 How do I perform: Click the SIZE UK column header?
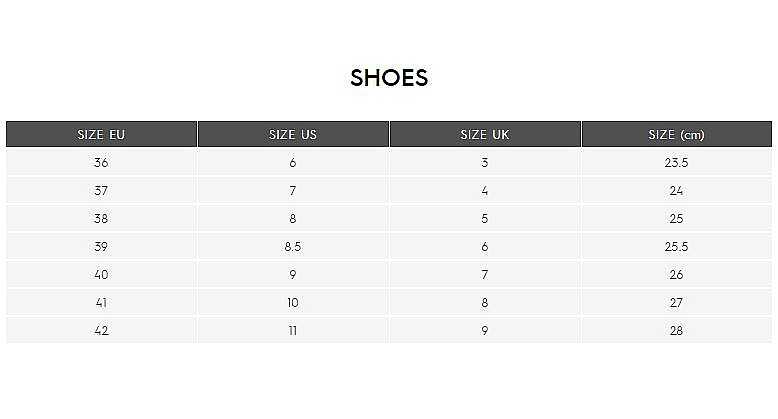(x=485, y=135)
